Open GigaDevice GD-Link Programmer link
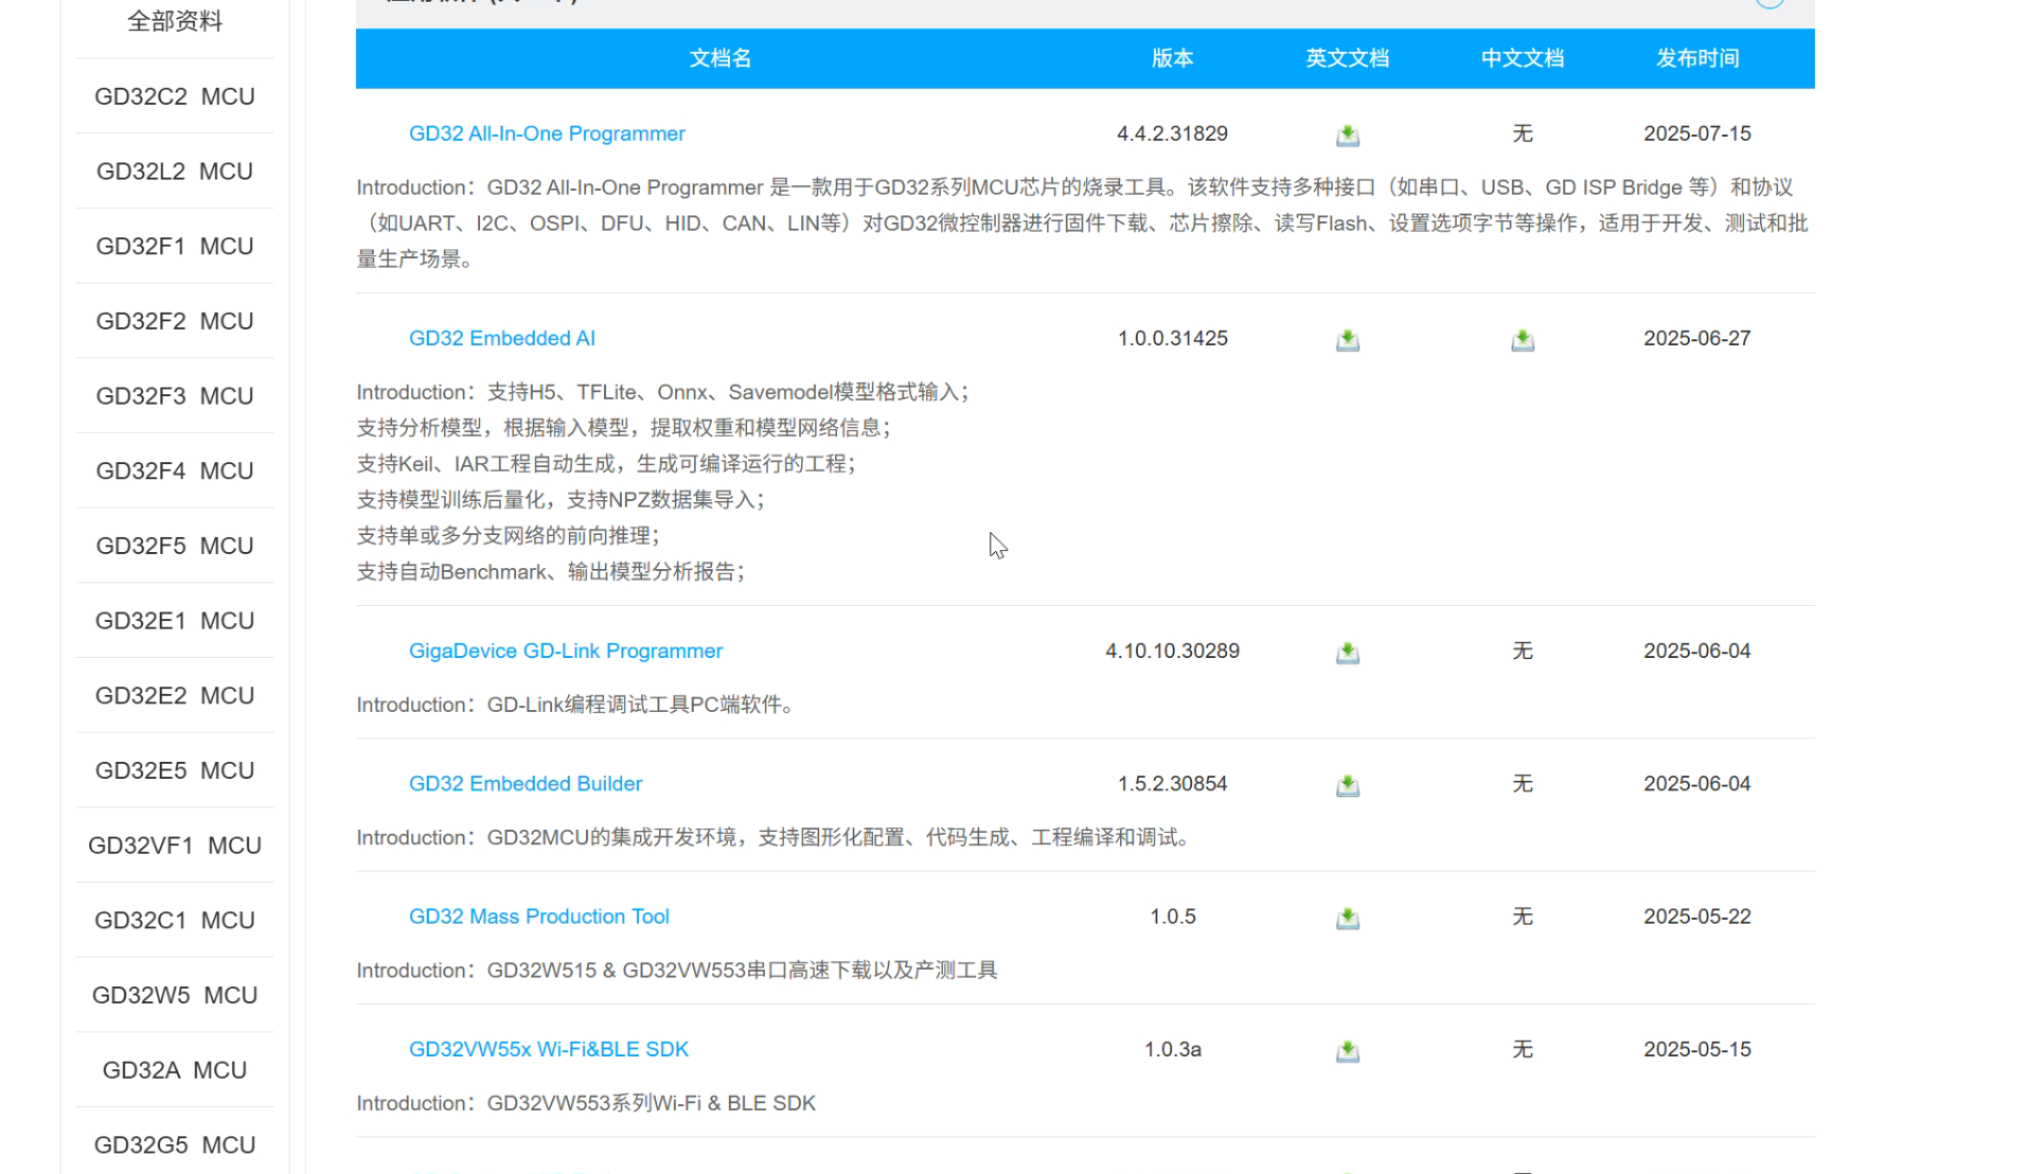The width and height of the screenshot is (2020, 1174). click(566, 651)
